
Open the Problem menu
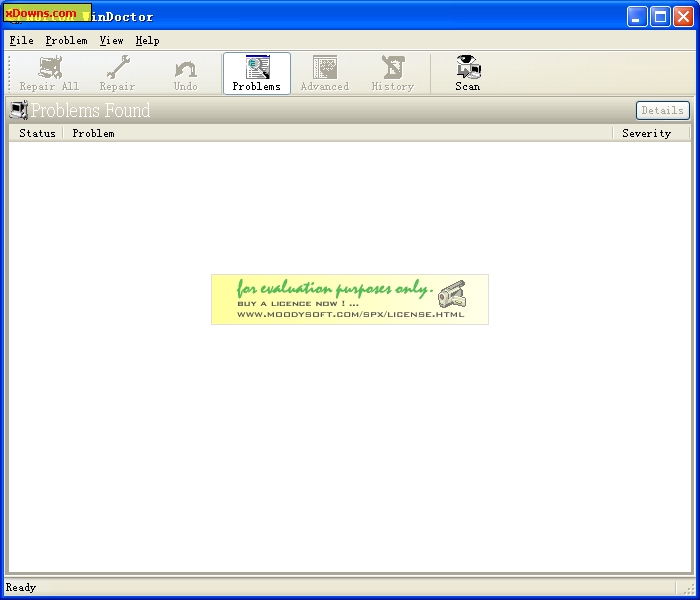pyautogui.click(x=66, y=41)
